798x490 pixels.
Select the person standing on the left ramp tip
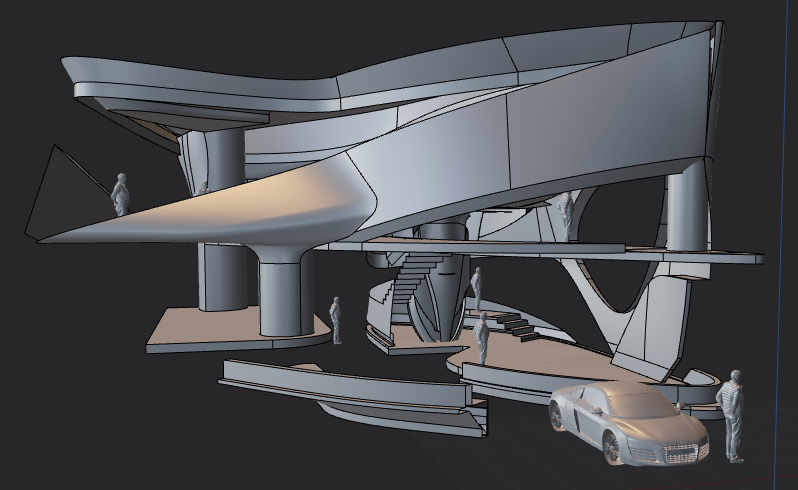coord(121,195)
